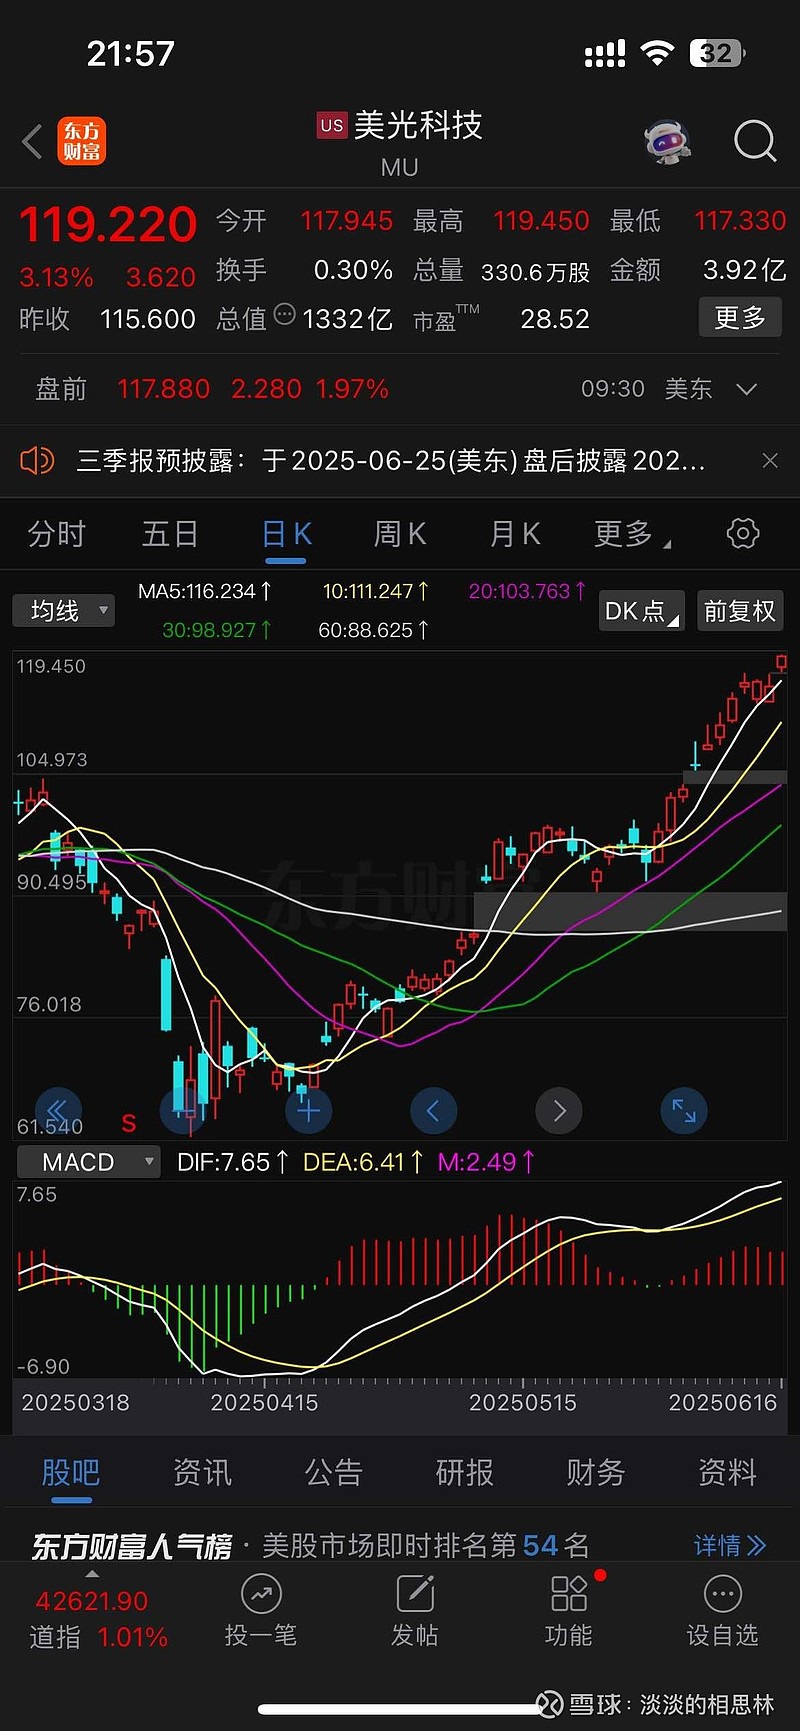The height and width of the screenshot is (1731, 800).
Task: Open the DK点 dropdown
Action: click(x=640, y=611)
